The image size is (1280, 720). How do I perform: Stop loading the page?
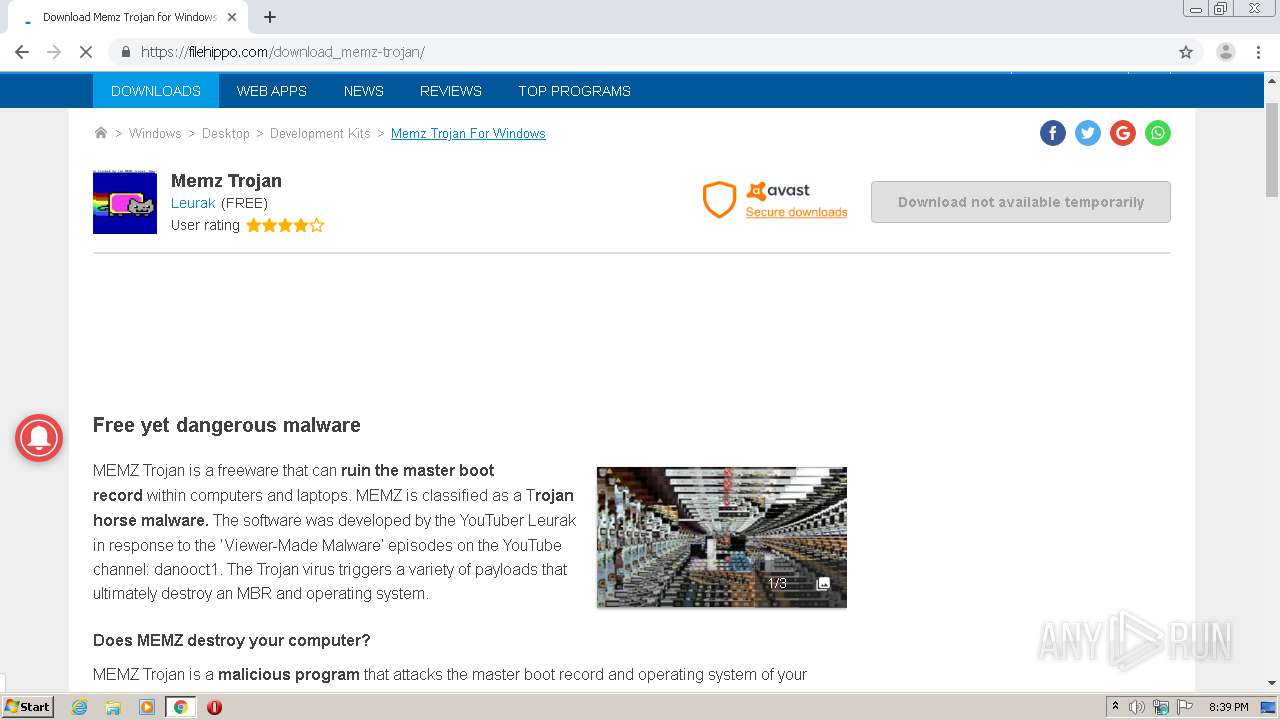click(86, 52)
